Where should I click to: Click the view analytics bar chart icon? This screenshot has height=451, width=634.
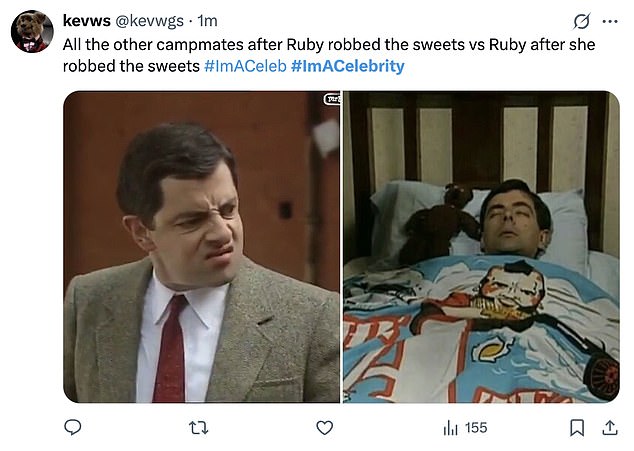click(x=450, y=428)
